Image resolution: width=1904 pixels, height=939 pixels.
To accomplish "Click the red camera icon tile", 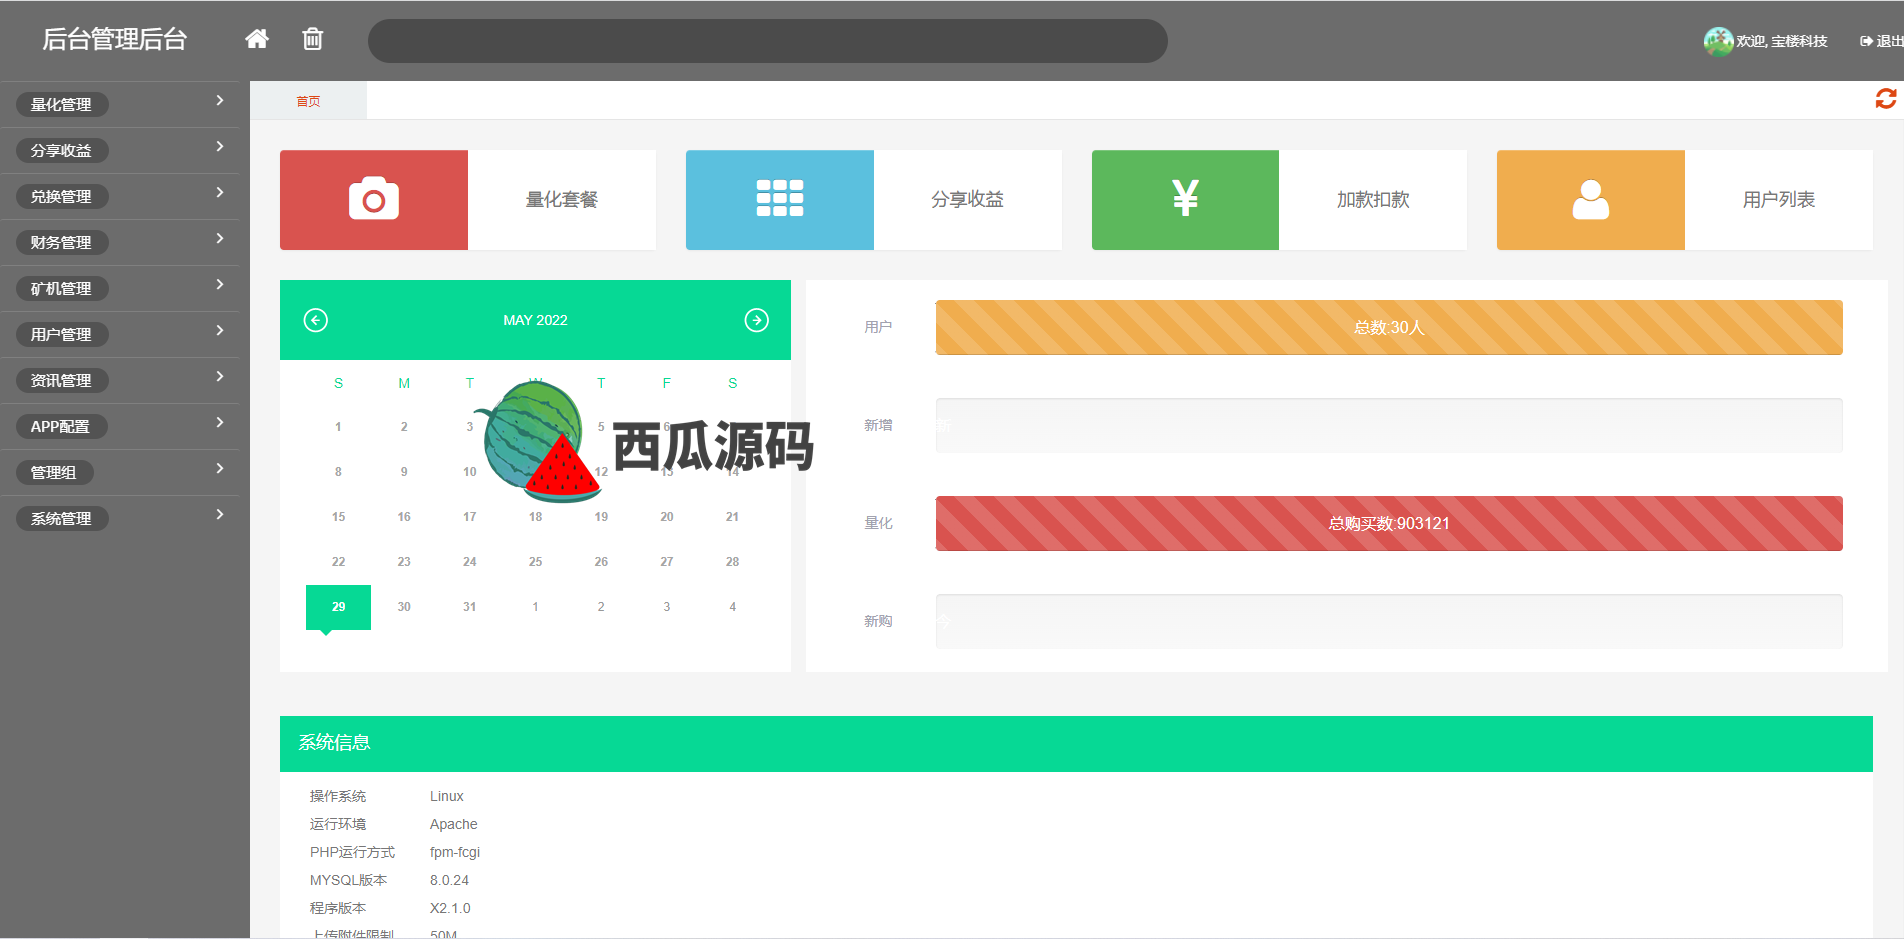I will pyautogui.click(x=374, y=200).
